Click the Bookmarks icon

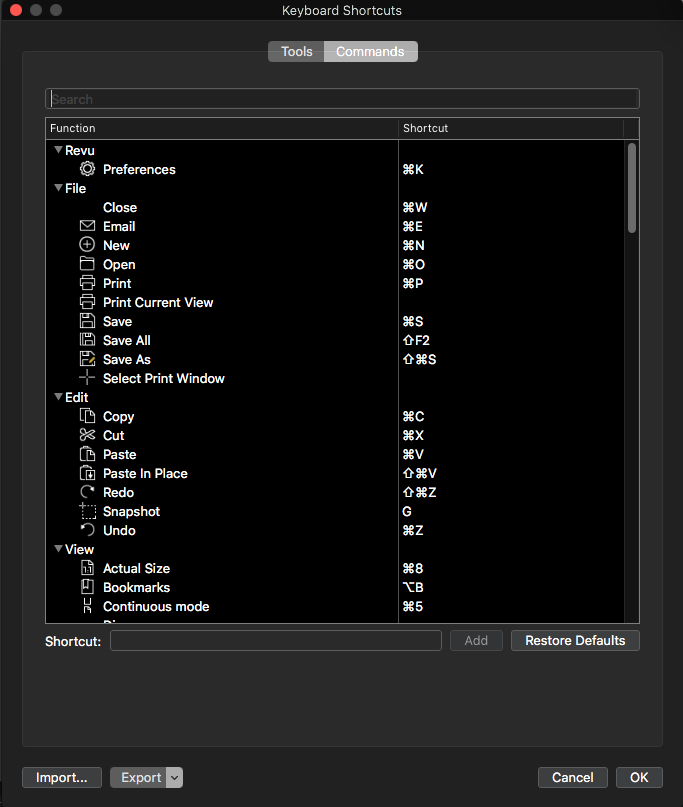[x=87, y=587]
